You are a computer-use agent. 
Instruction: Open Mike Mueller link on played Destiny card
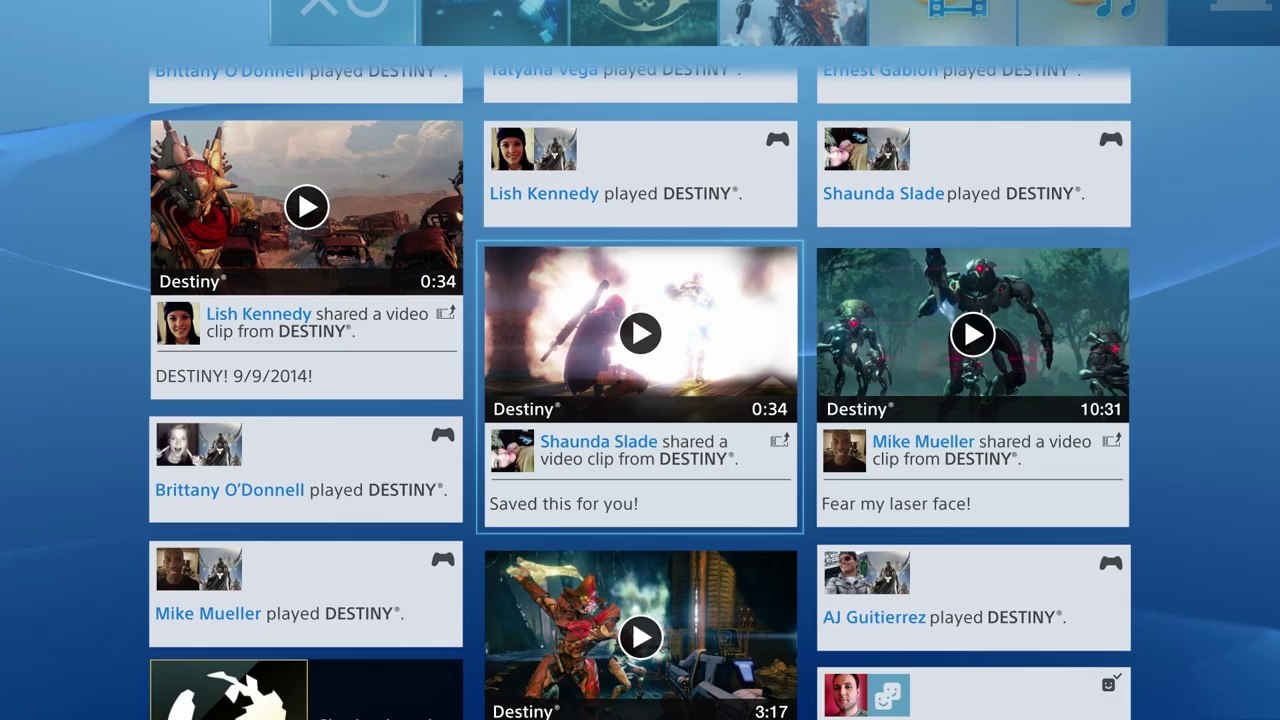coord(208,613)
